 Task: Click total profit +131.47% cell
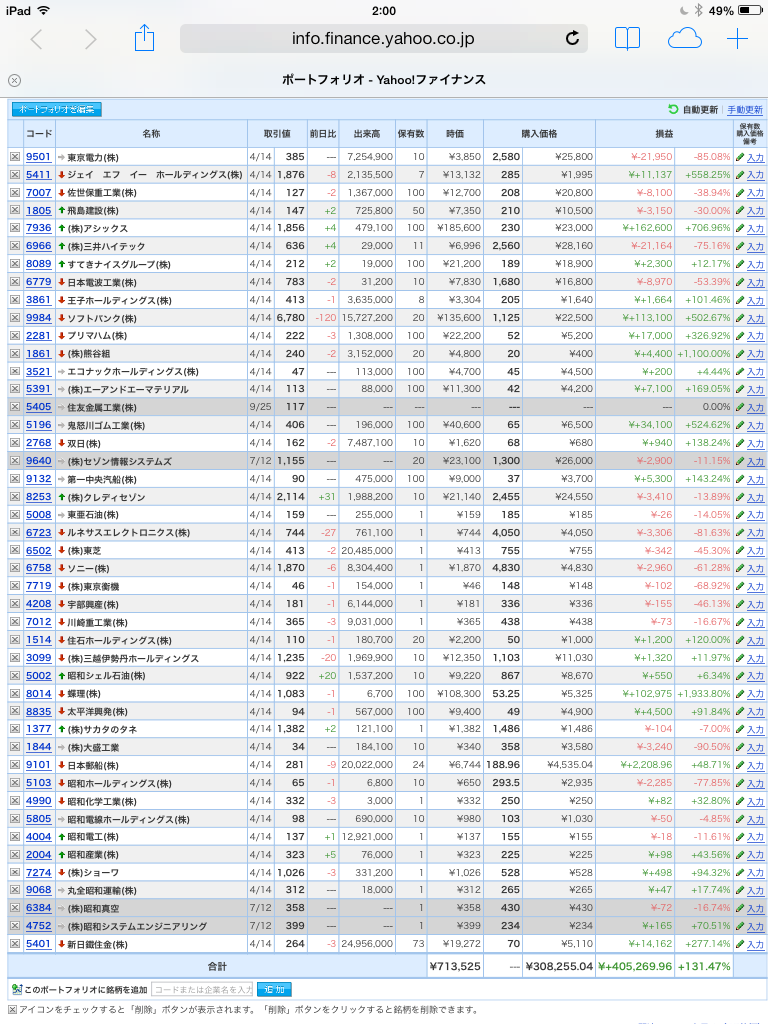coord(704,966)
